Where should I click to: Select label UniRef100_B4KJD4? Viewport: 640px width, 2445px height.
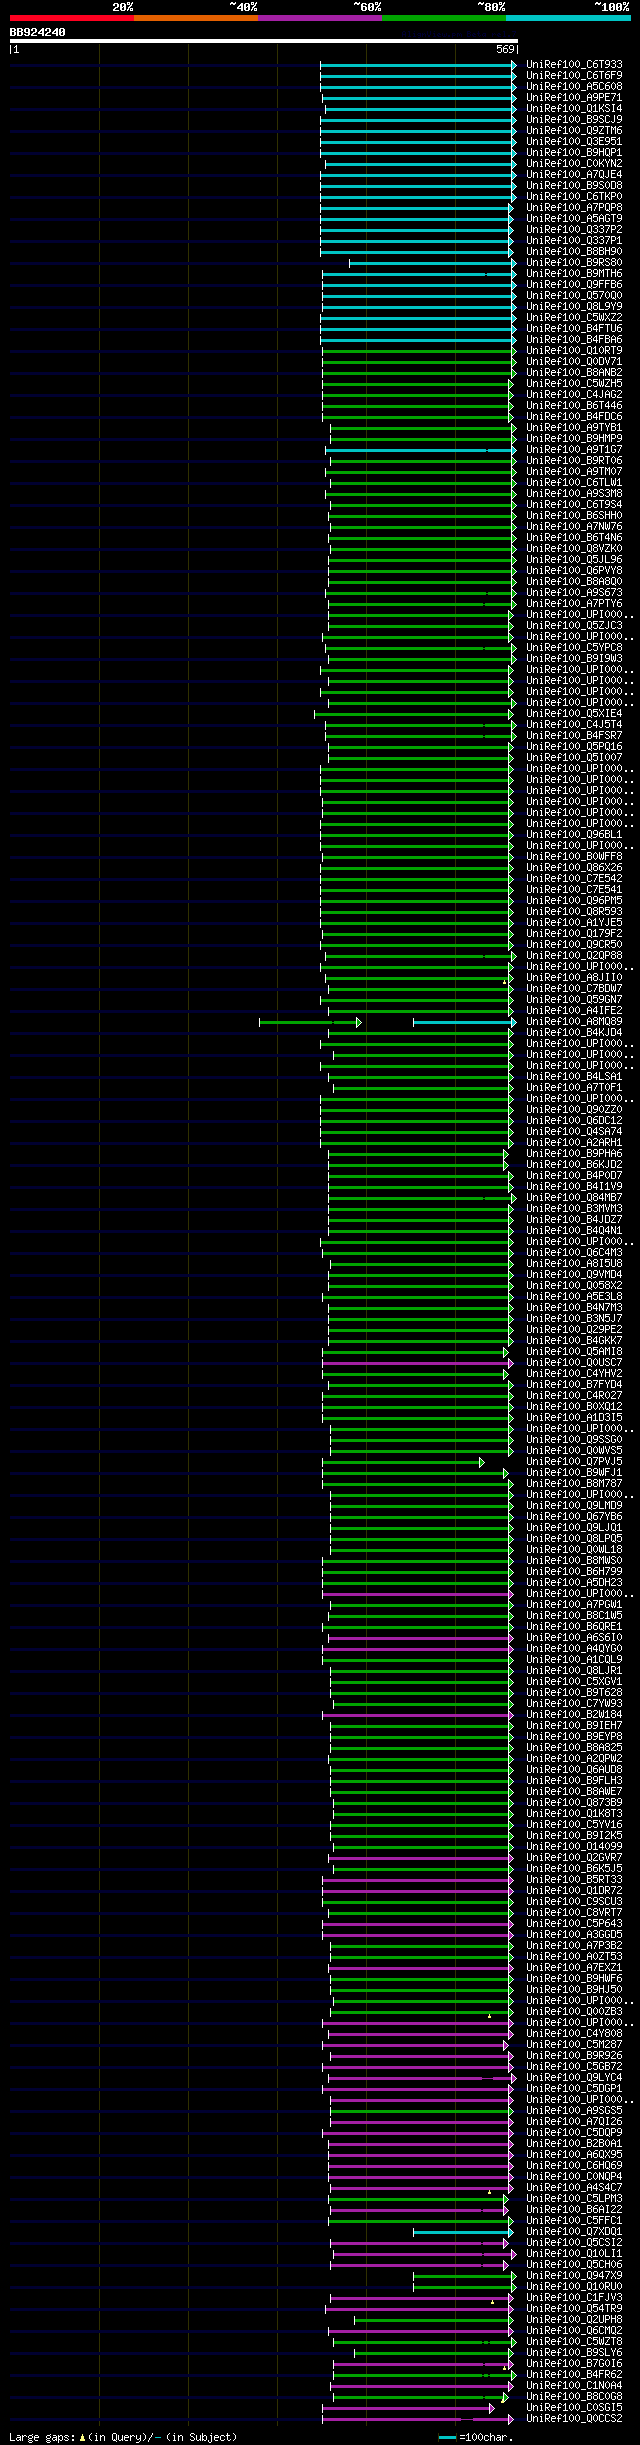coord(574,1032)
